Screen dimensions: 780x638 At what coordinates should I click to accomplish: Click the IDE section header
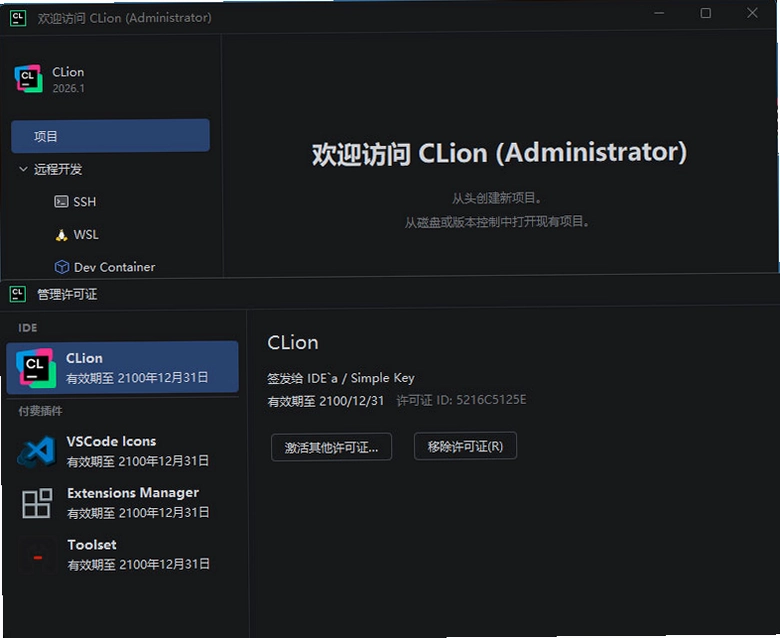(27, 328)
